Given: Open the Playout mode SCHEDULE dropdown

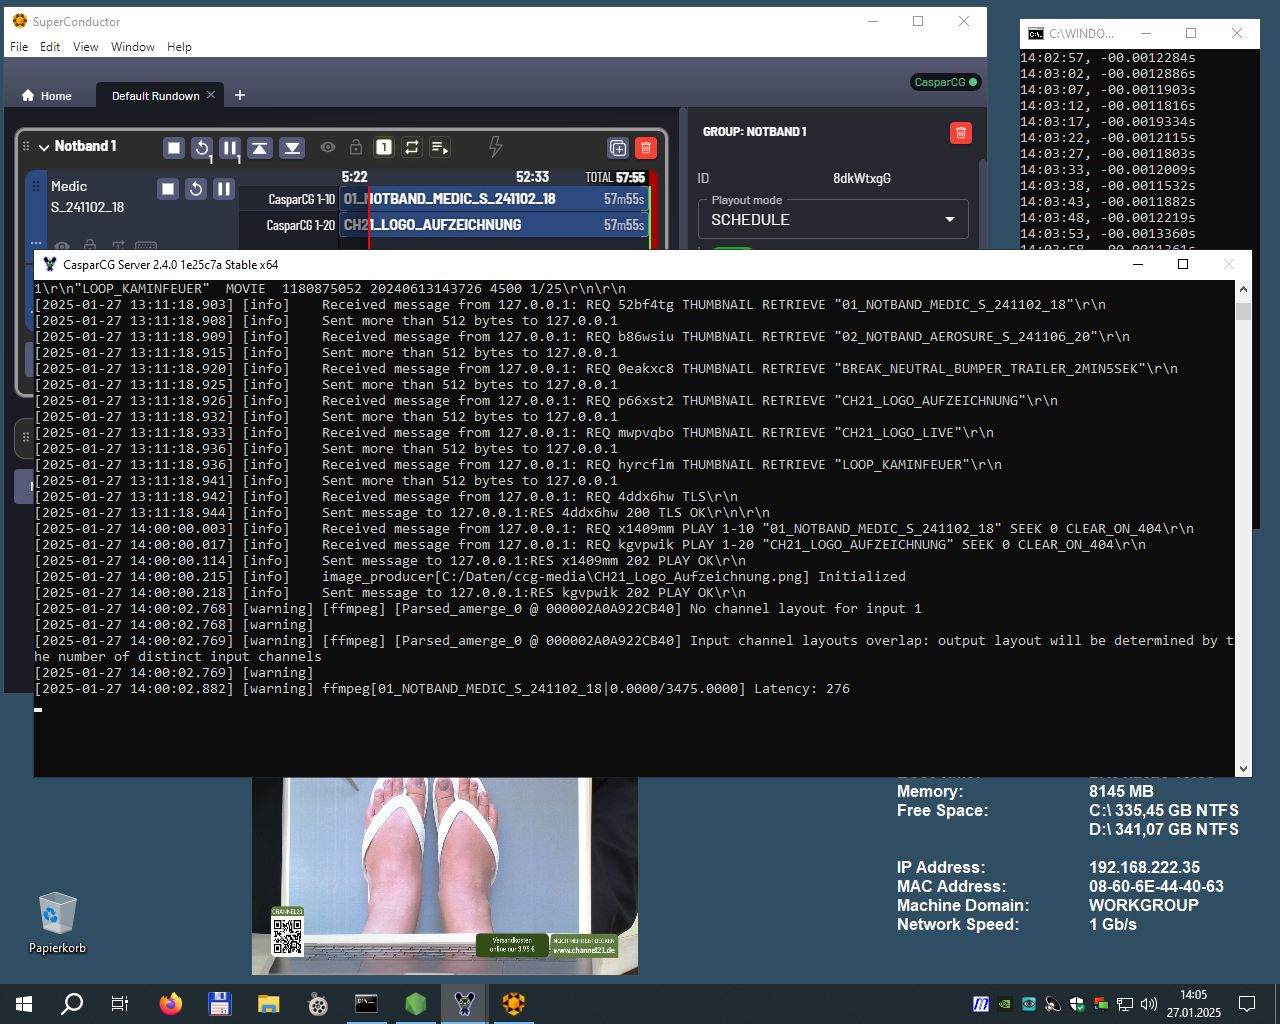Looking at the screenshot, I should click(833, 219).
